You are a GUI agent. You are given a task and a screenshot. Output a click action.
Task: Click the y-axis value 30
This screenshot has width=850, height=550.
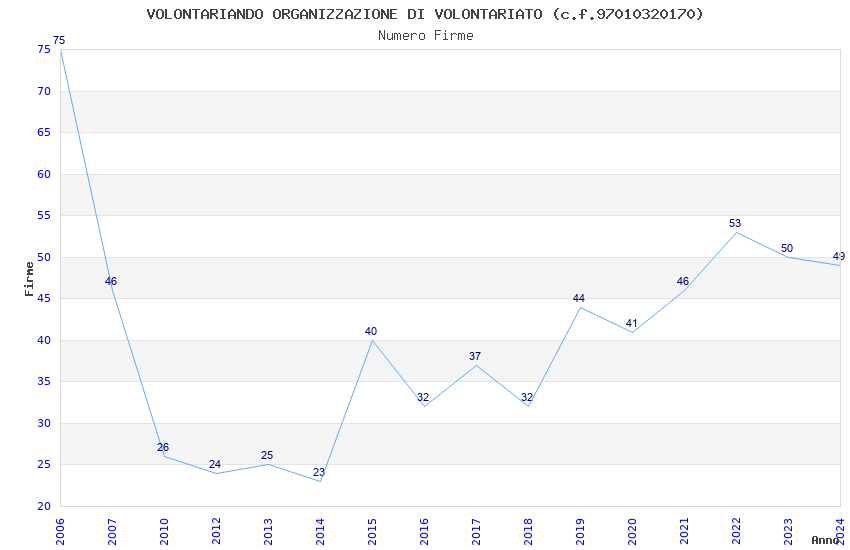(44, 423)
